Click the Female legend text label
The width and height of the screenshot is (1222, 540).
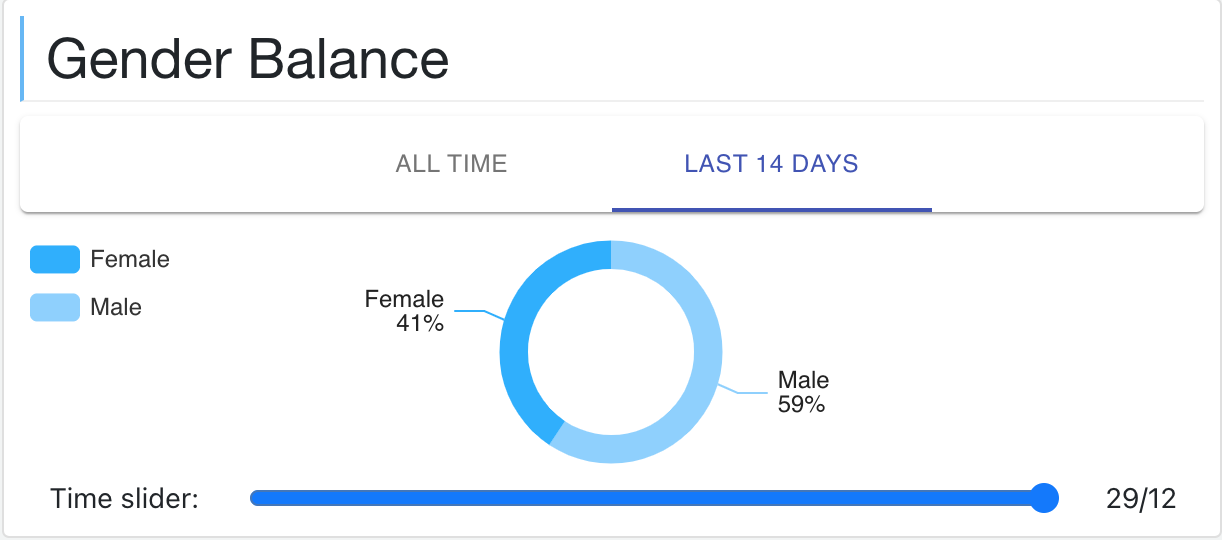tap(130, 260)
